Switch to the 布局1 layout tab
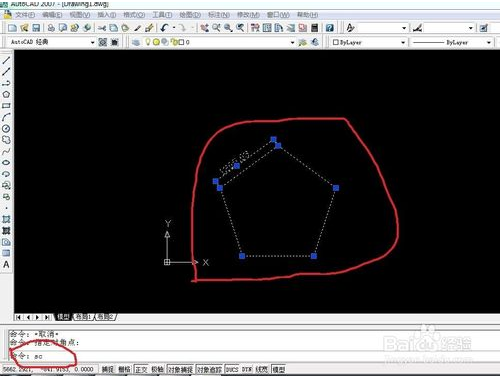This screenshot has width=500, height=376. pos(83,317)
